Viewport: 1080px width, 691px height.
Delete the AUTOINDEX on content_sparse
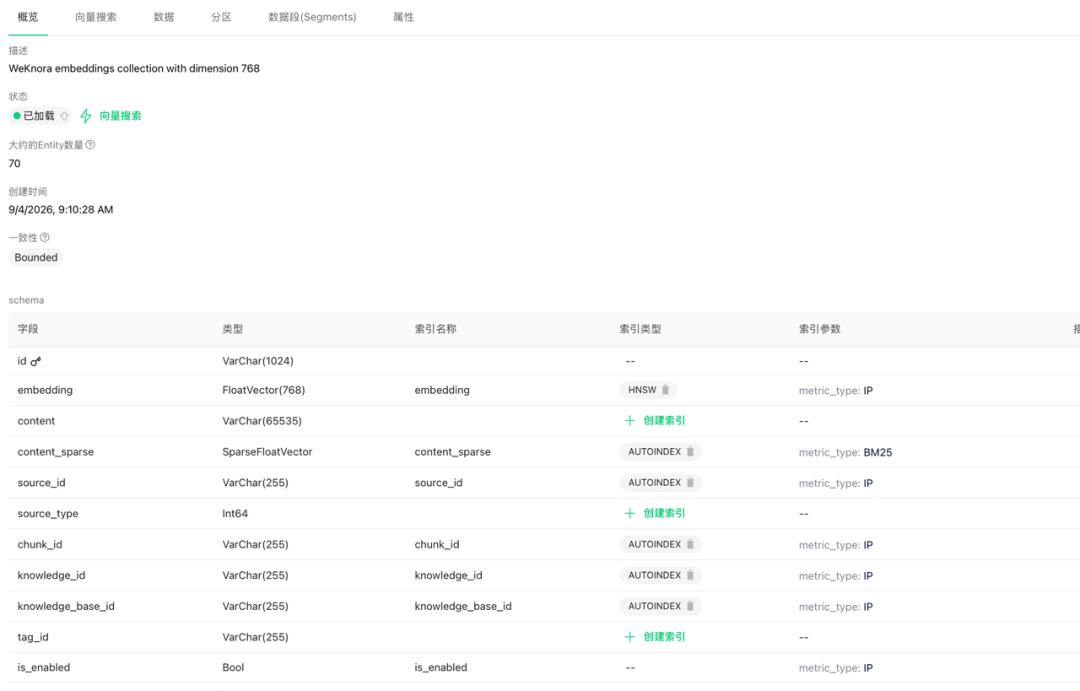[690, 452]
